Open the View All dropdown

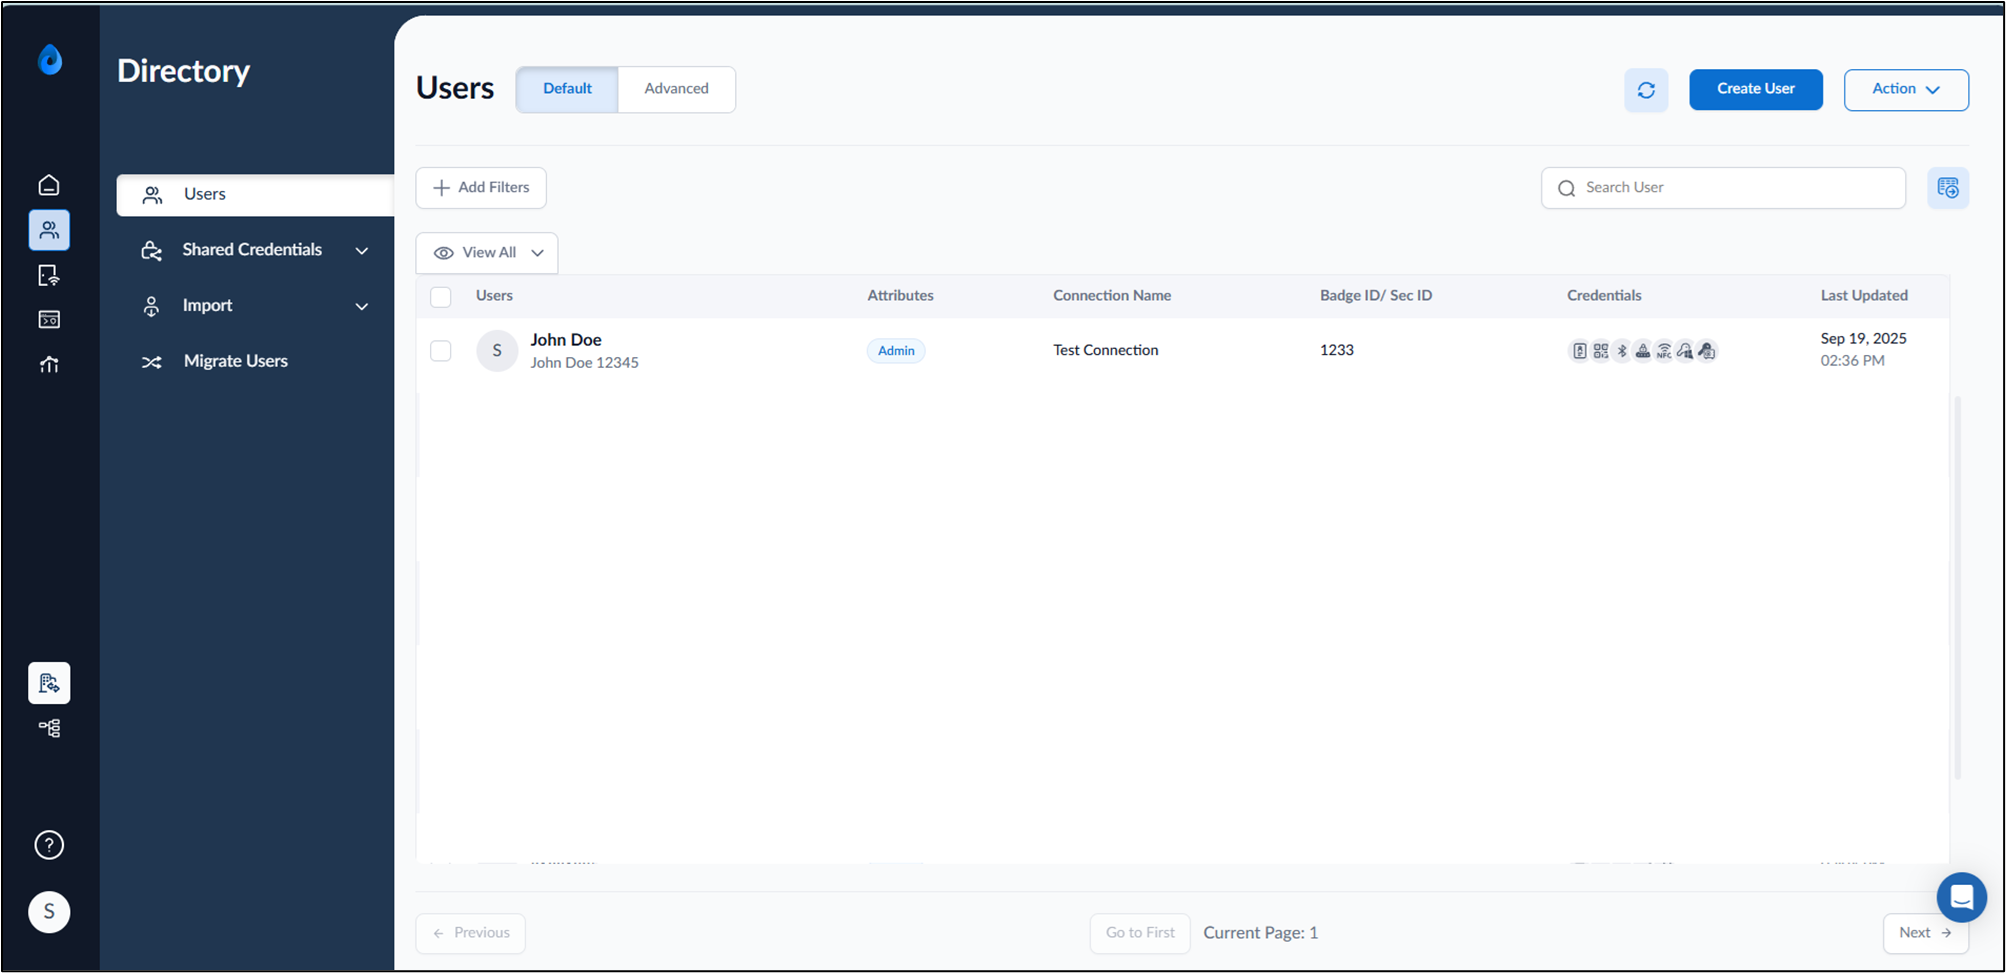[x=487, y=253]
